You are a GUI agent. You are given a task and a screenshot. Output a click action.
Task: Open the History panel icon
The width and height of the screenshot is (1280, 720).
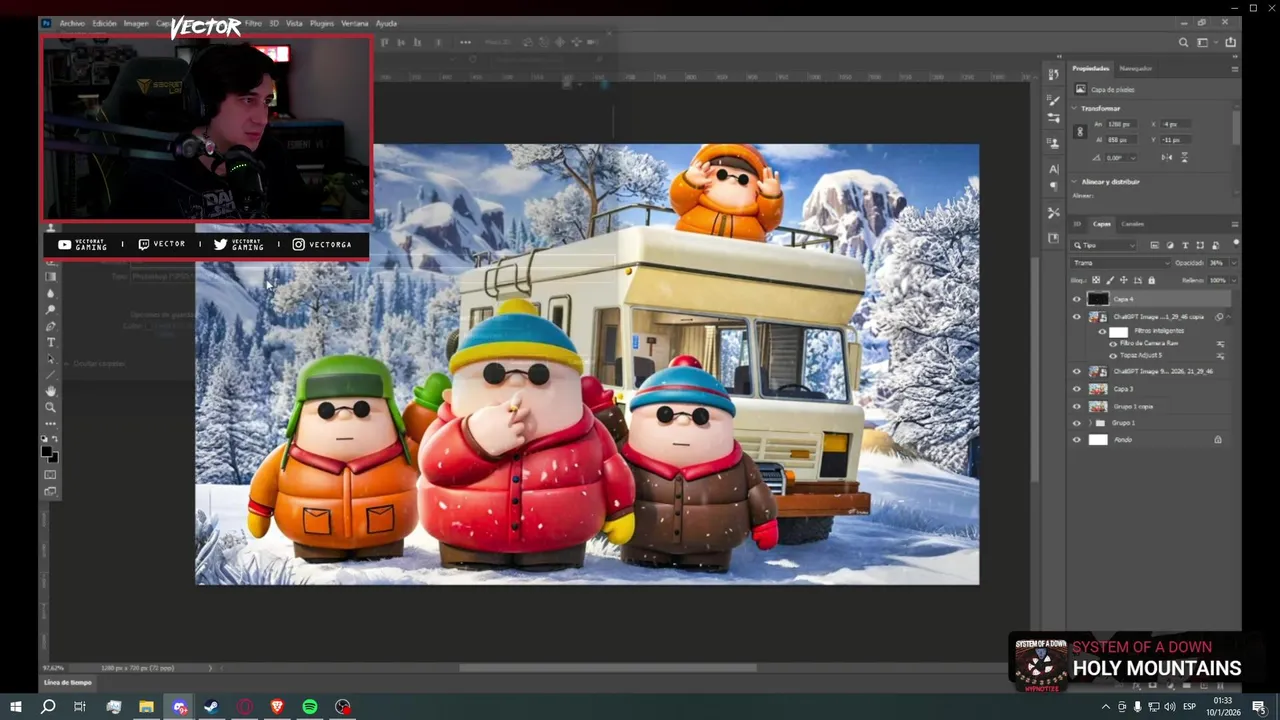tap(1053, 75)
